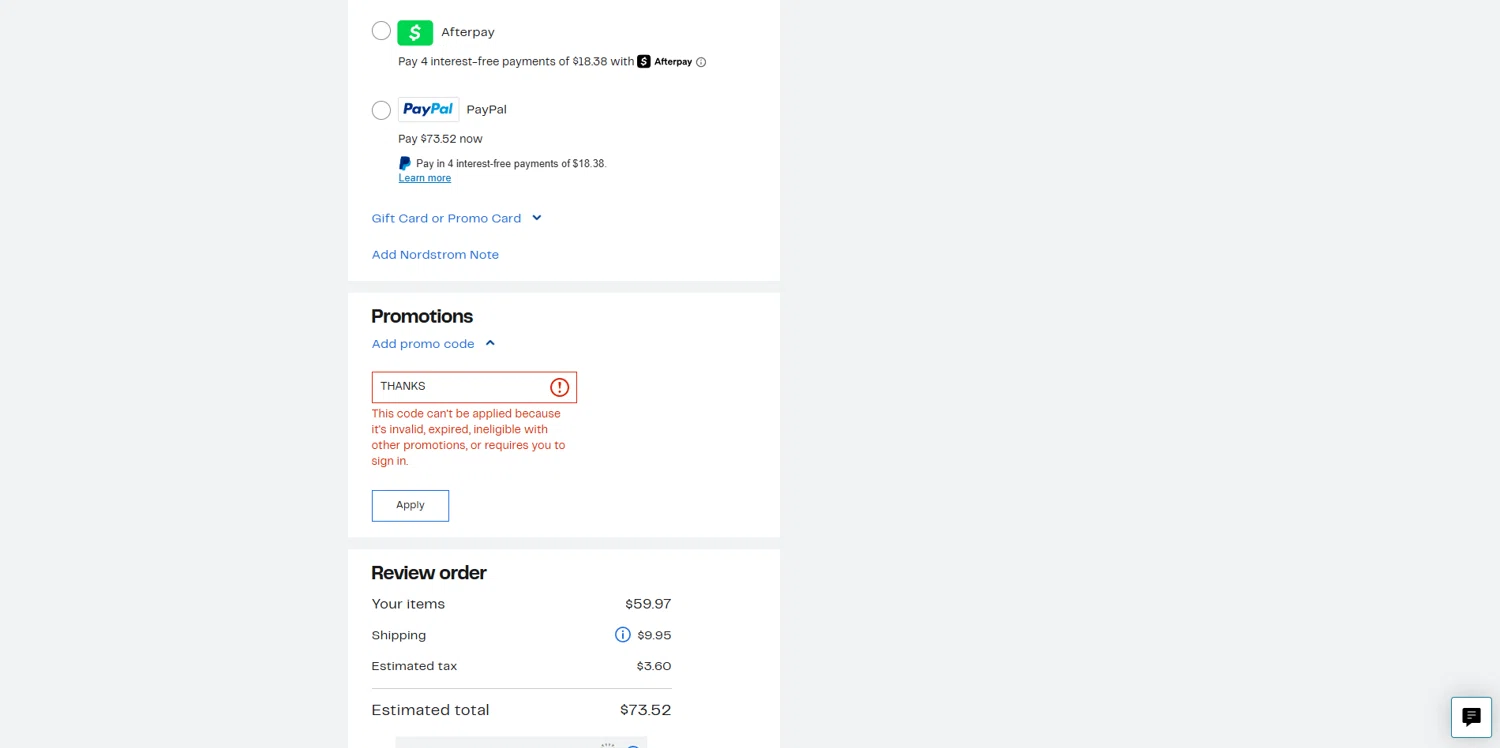Click the promo code field containing THANKS
The height and width of the screenshot is (748, 1500).
[x=460, y=387]
